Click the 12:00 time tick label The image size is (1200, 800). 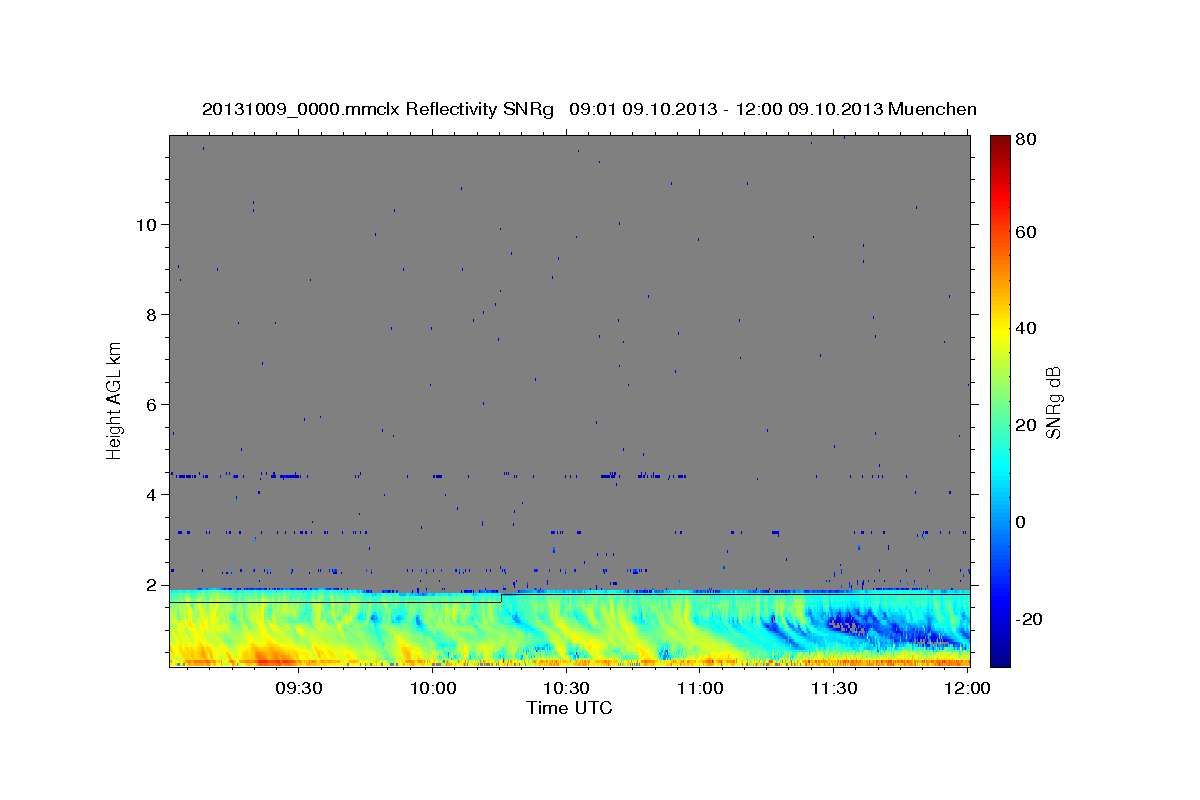[x=967, y=688]
